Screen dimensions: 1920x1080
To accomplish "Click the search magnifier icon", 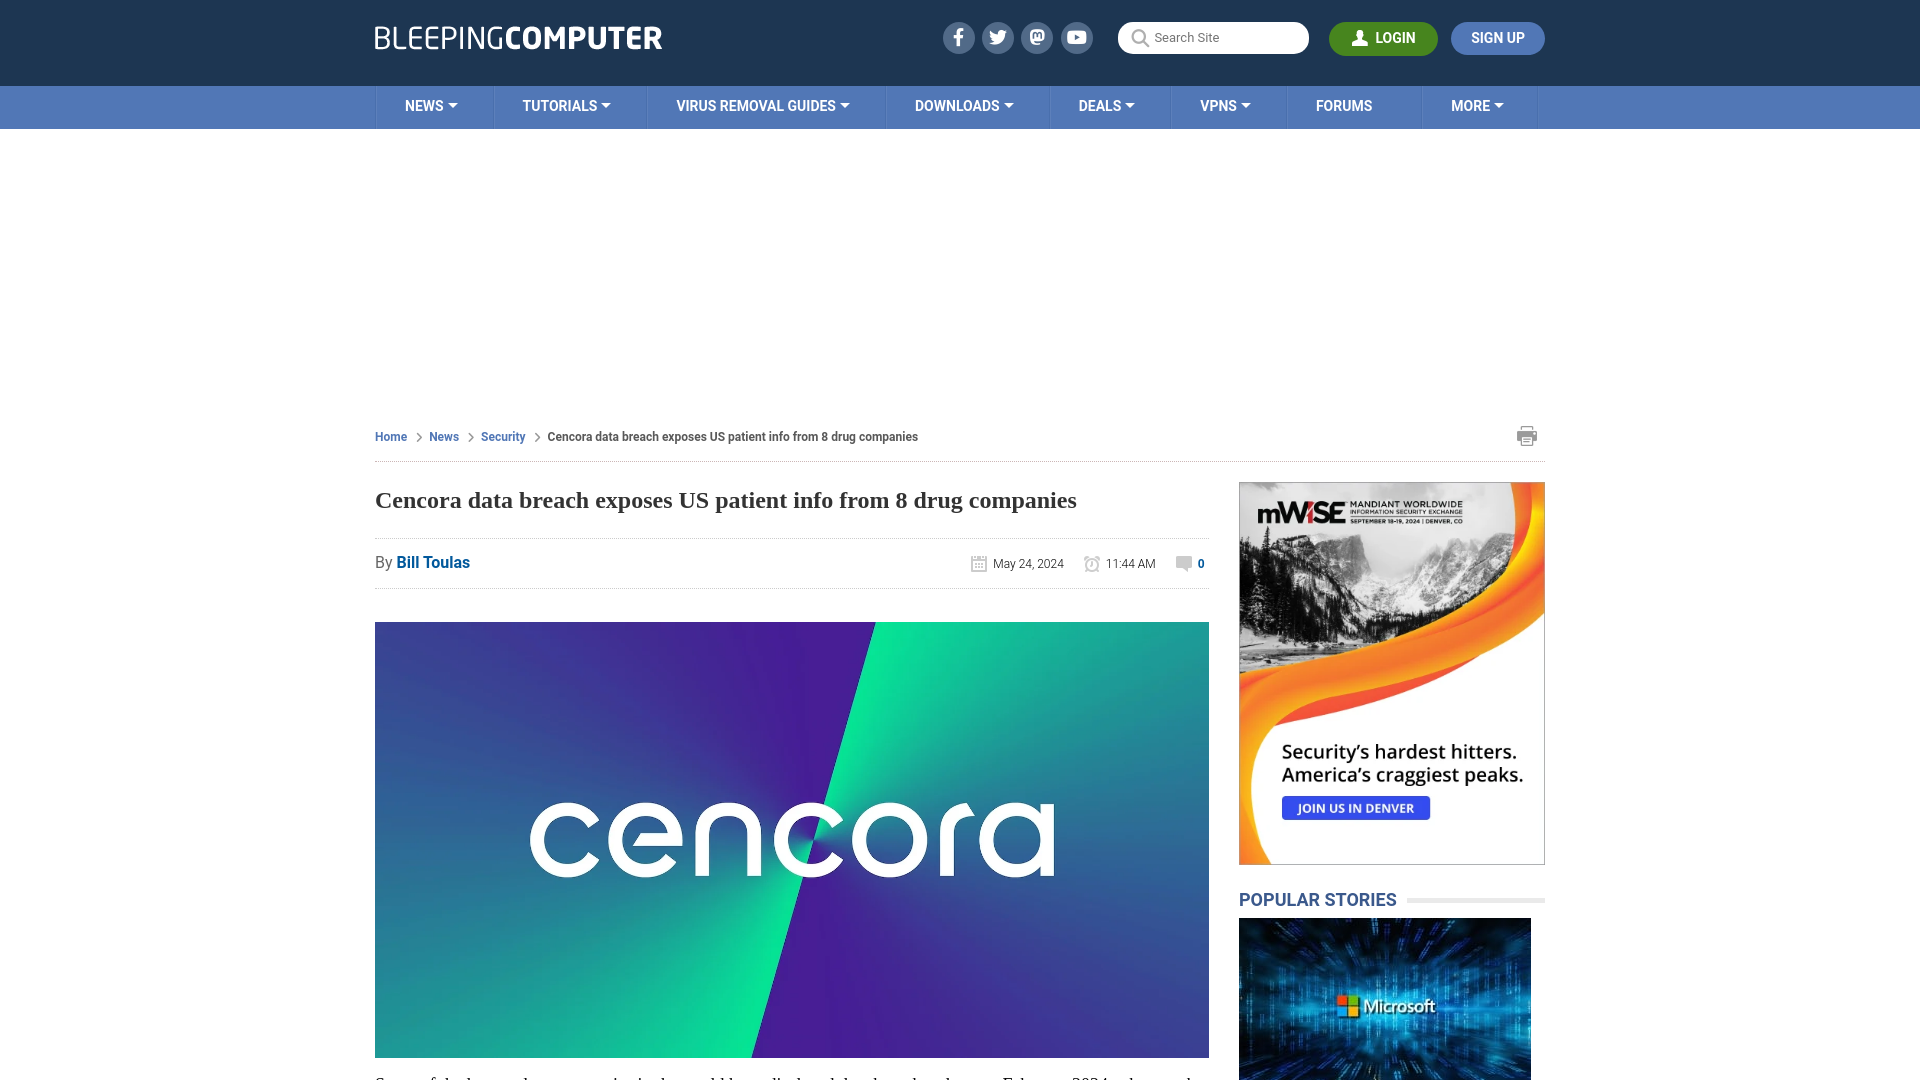I will [1139, 37].
